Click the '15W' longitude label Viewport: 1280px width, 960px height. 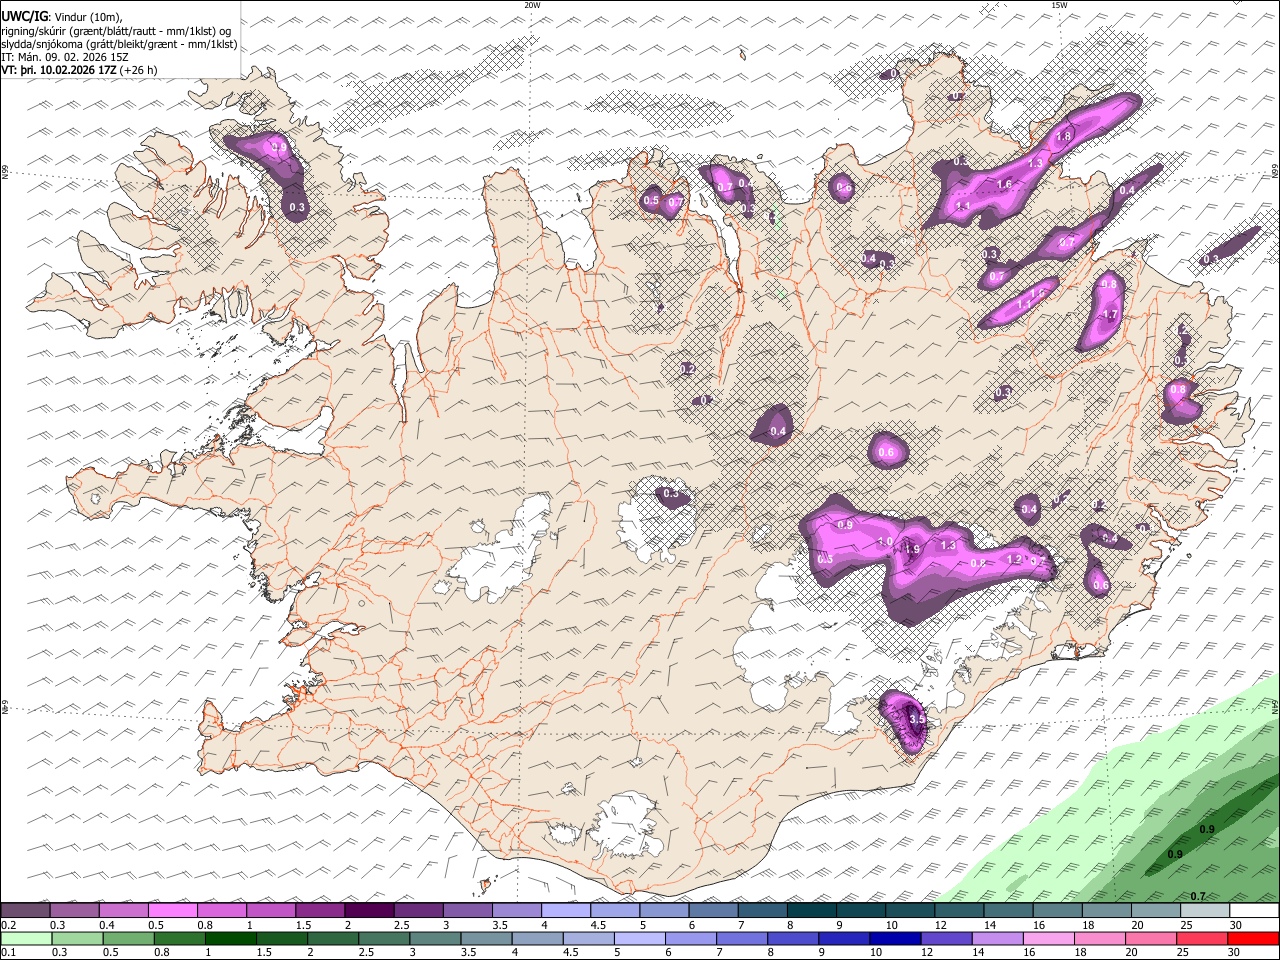pos(1058,5)
